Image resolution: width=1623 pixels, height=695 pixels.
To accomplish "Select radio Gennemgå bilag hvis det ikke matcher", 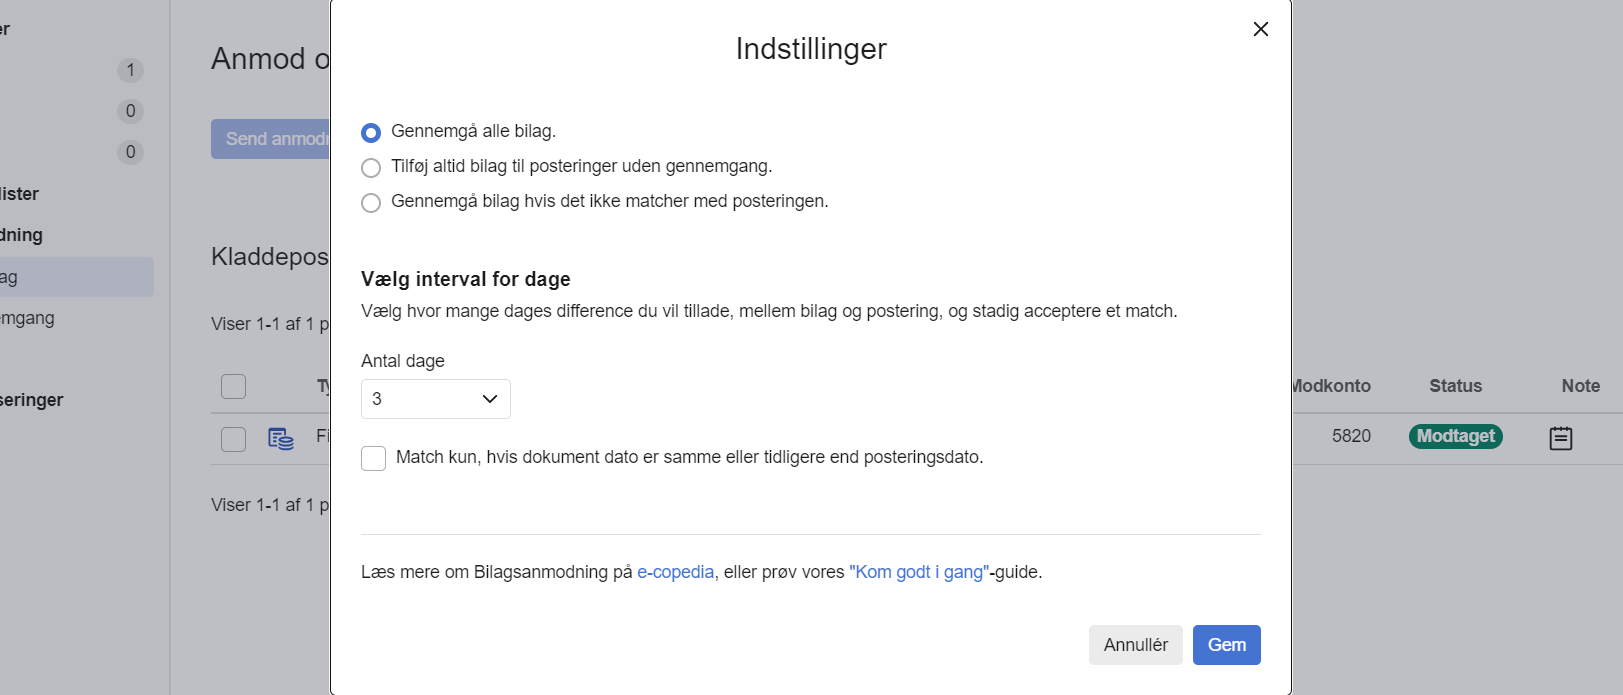I will click(x=371, y=202).
